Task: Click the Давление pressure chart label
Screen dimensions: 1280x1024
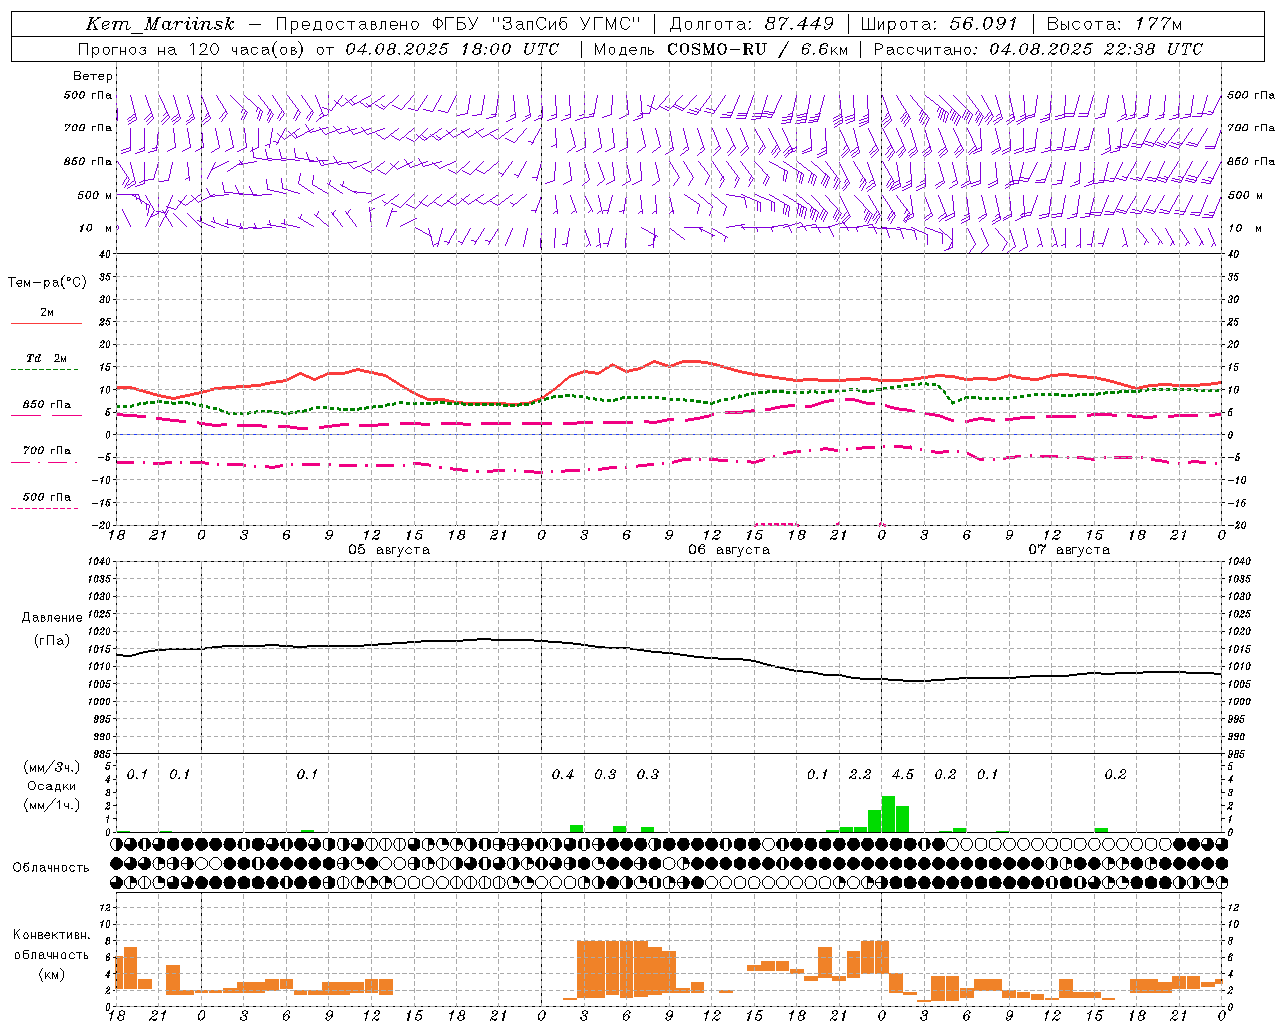Action: click(x=52, y=618)
